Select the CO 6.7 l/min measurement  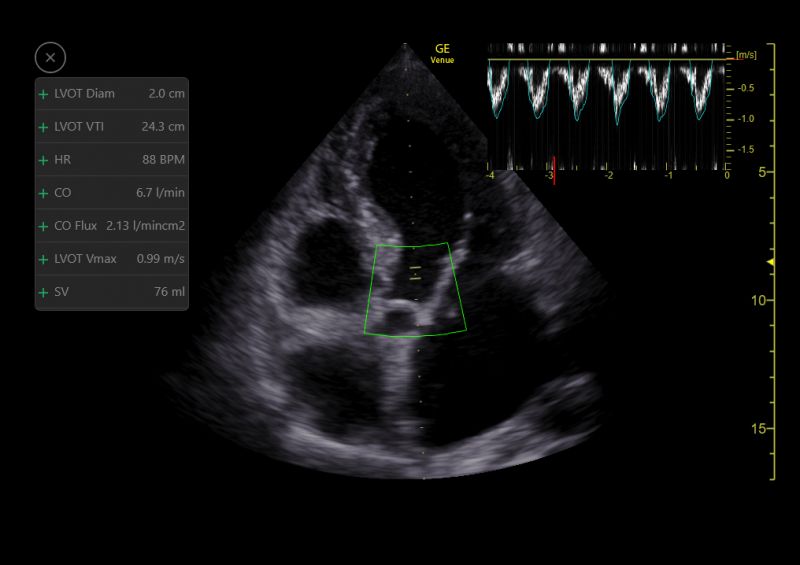coord(112,193)
